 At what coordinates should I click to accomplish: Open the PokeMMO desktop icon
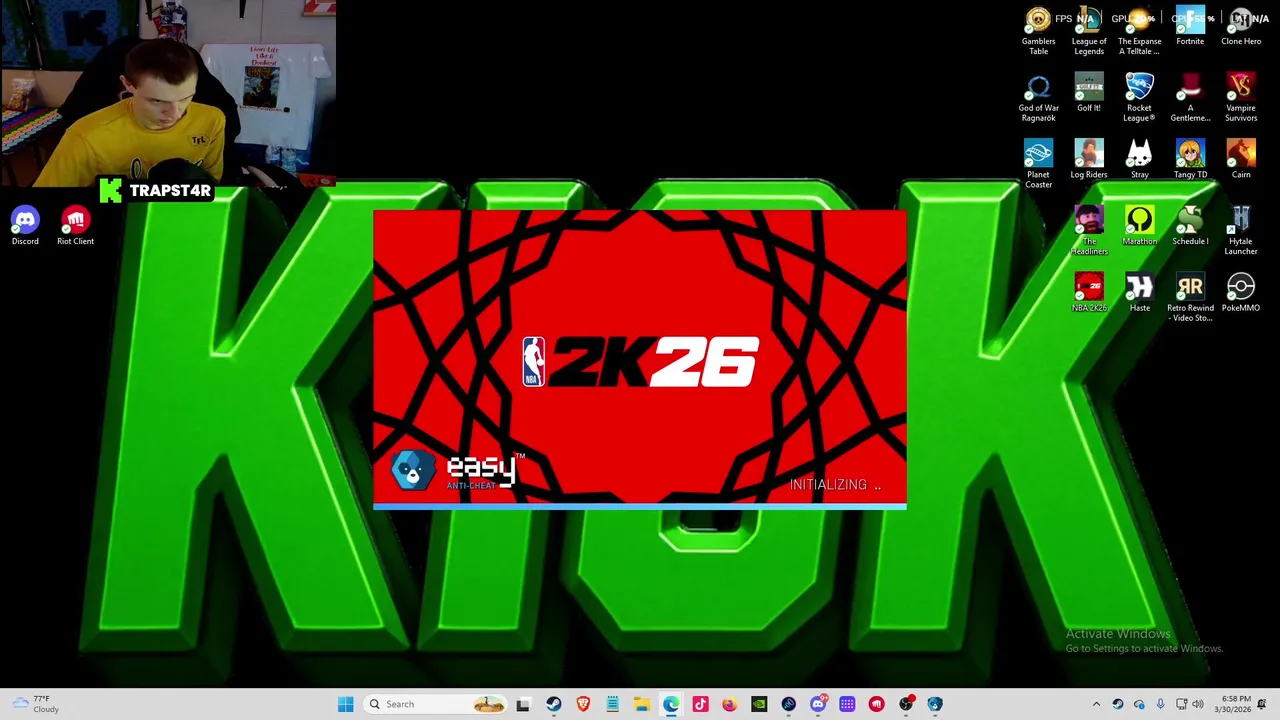(1241, 293)
